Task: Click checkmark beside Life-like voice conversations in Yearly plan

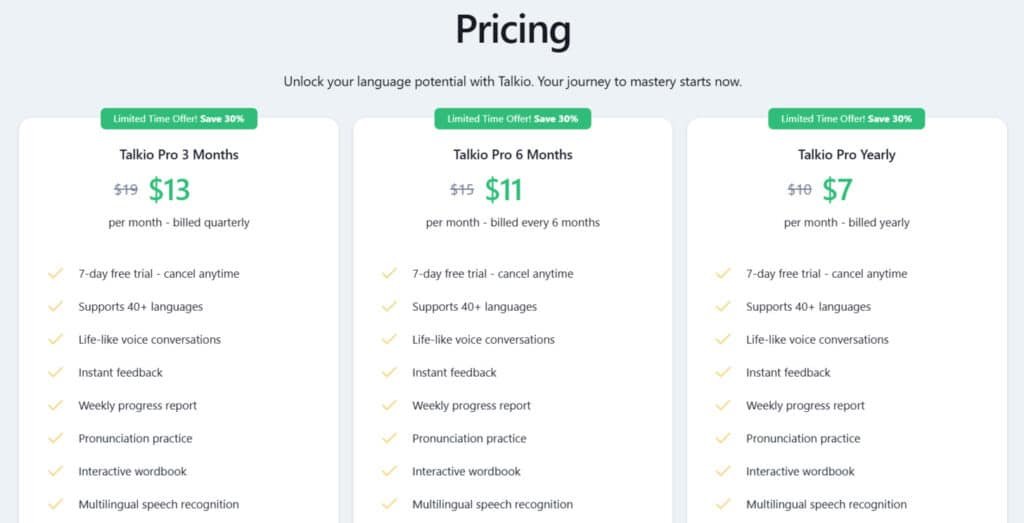Action: [723, 339]
